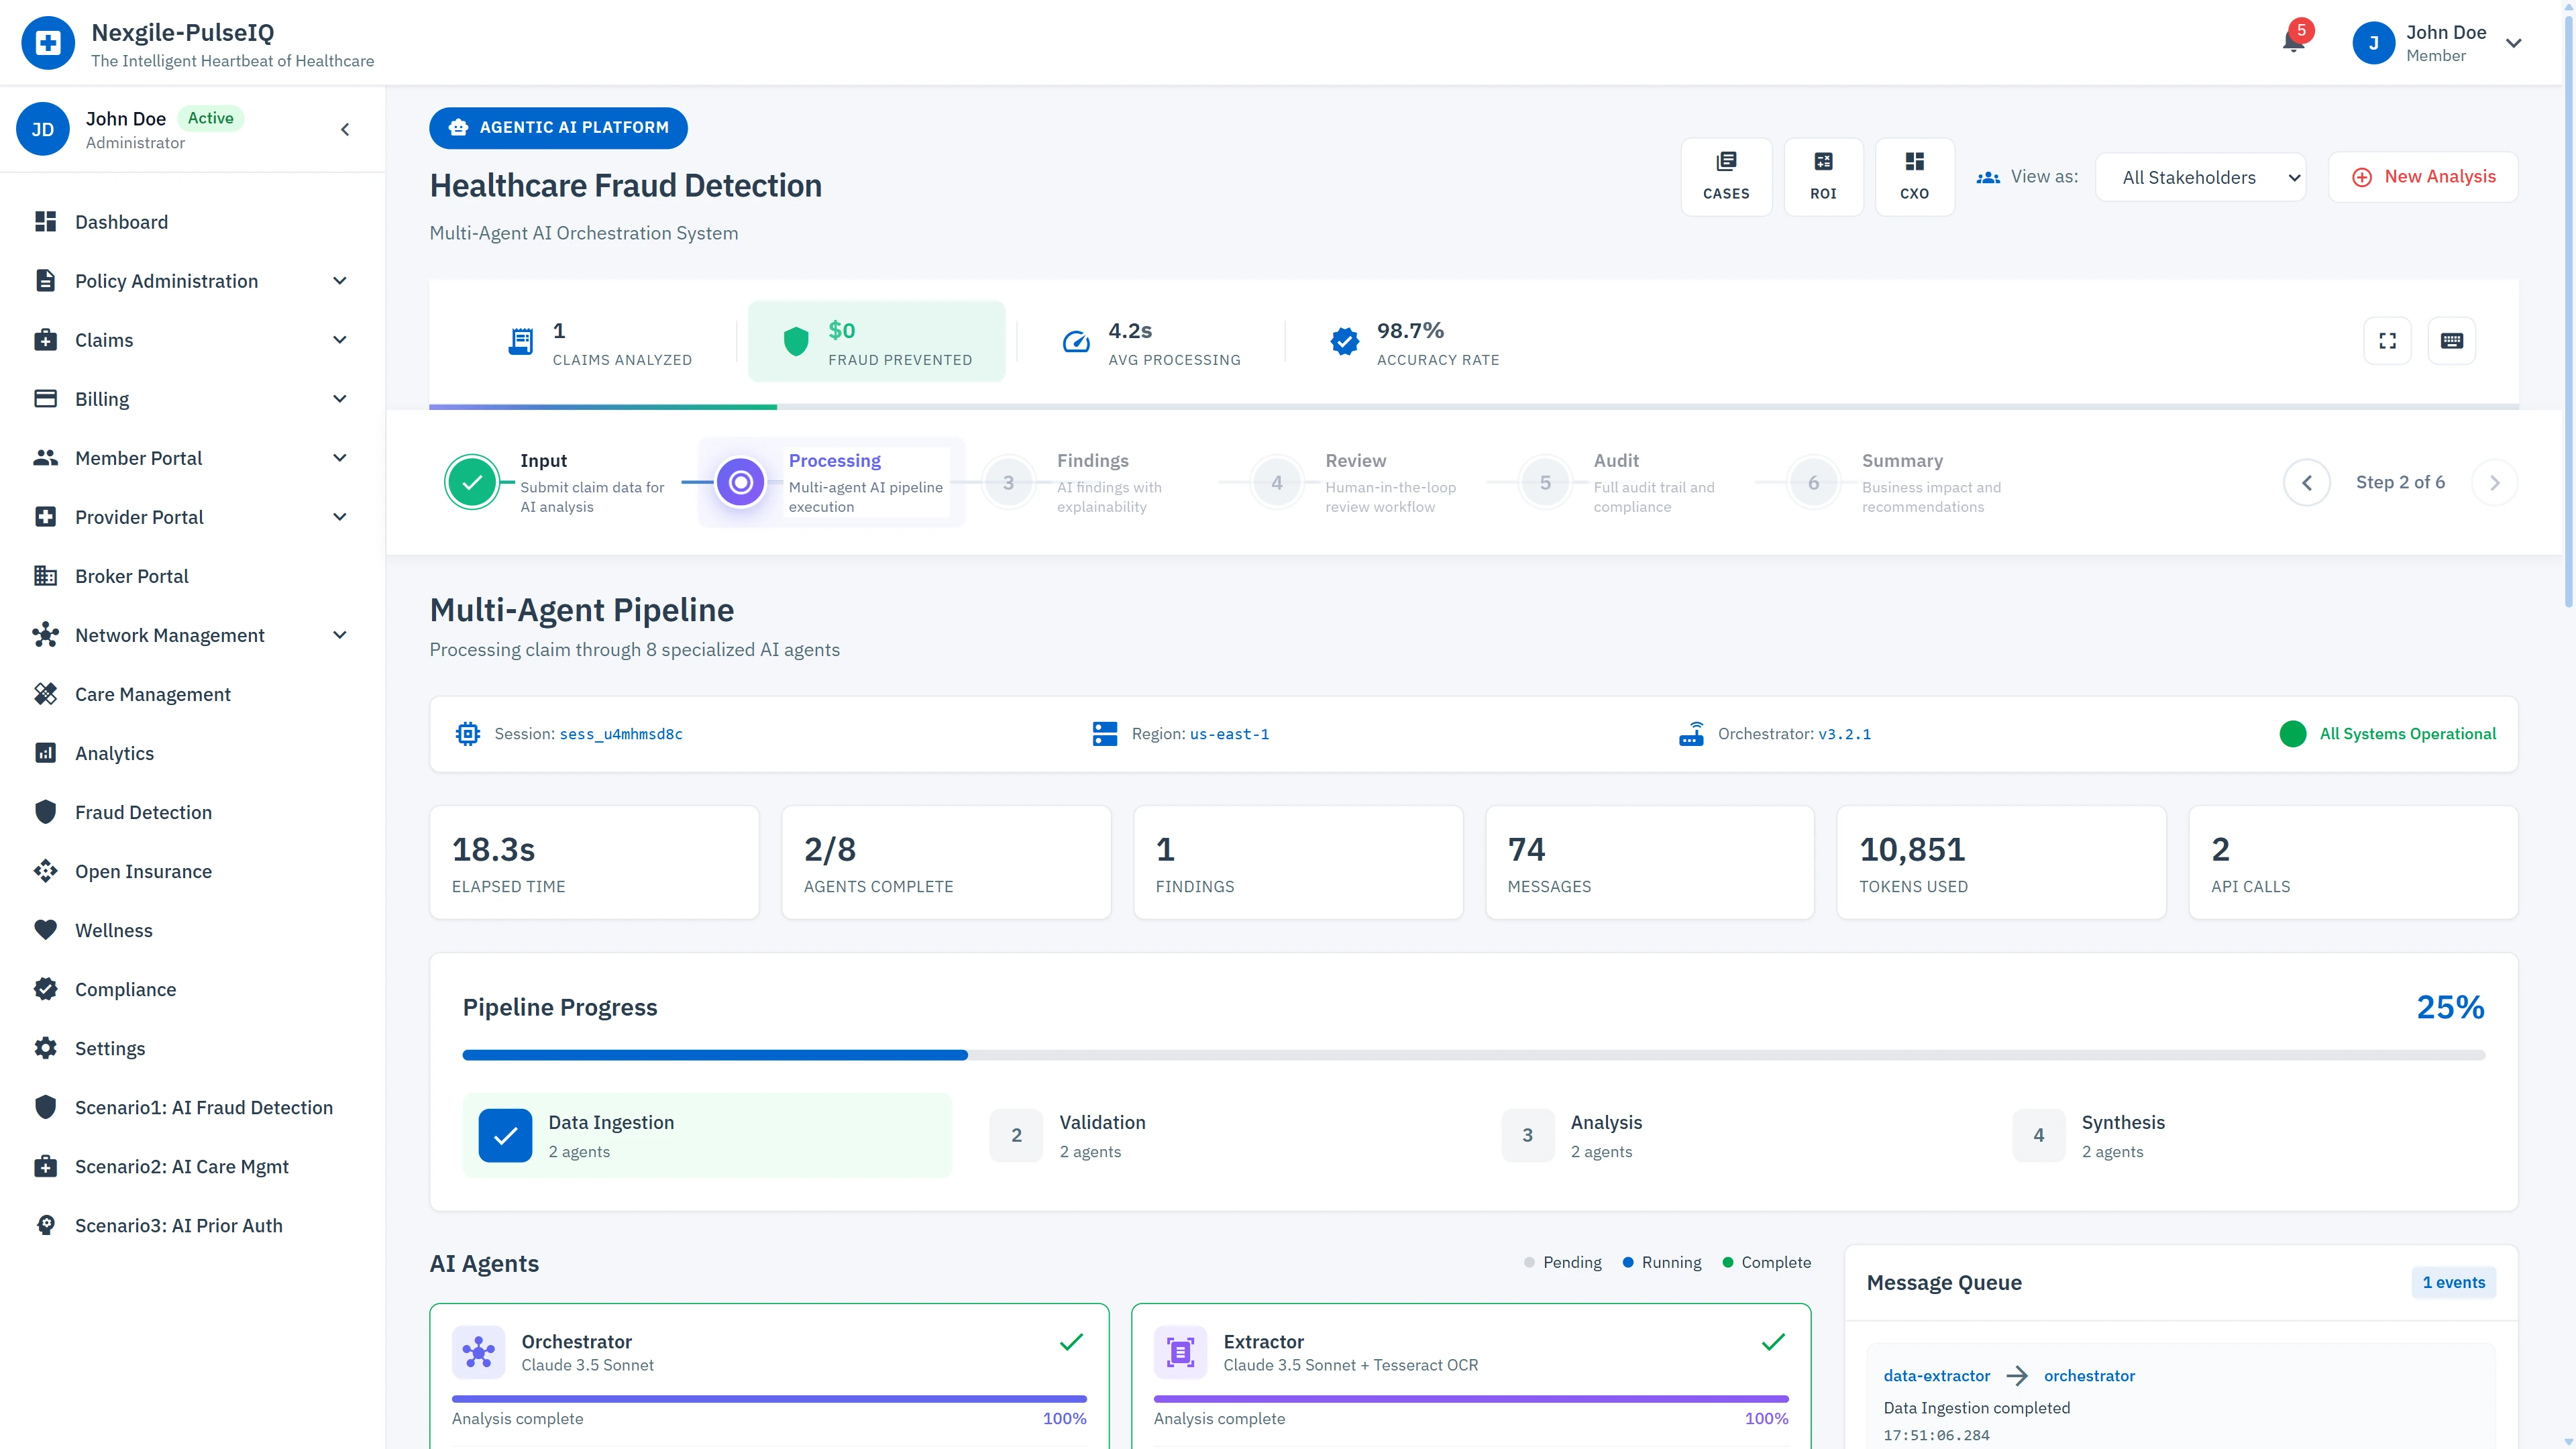Switch to the ROI view icon

point(1823,176)
